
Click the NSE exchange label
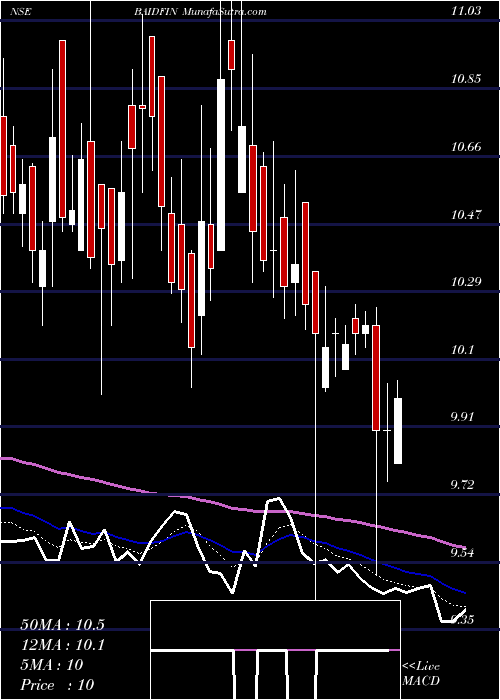point(20,12)
